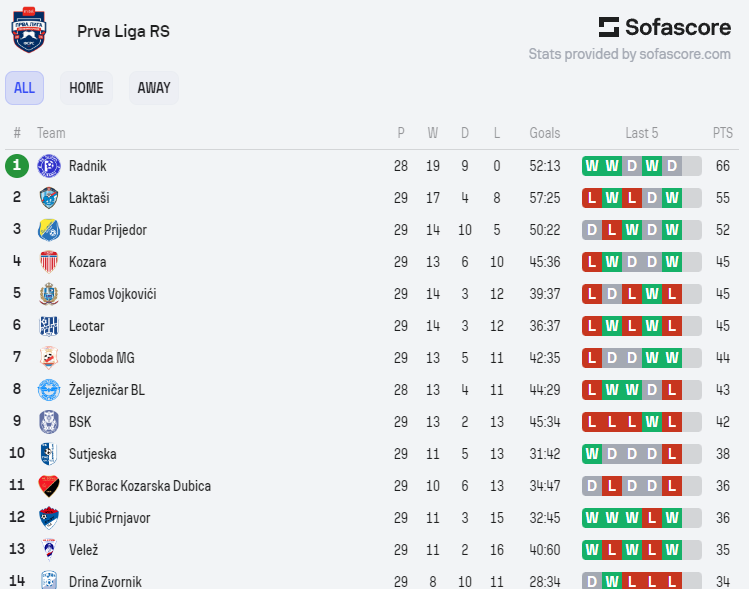Open the Željezničar BL team name
The width and height of the screenshot is (749, 589).
click(x=107, y=390)
